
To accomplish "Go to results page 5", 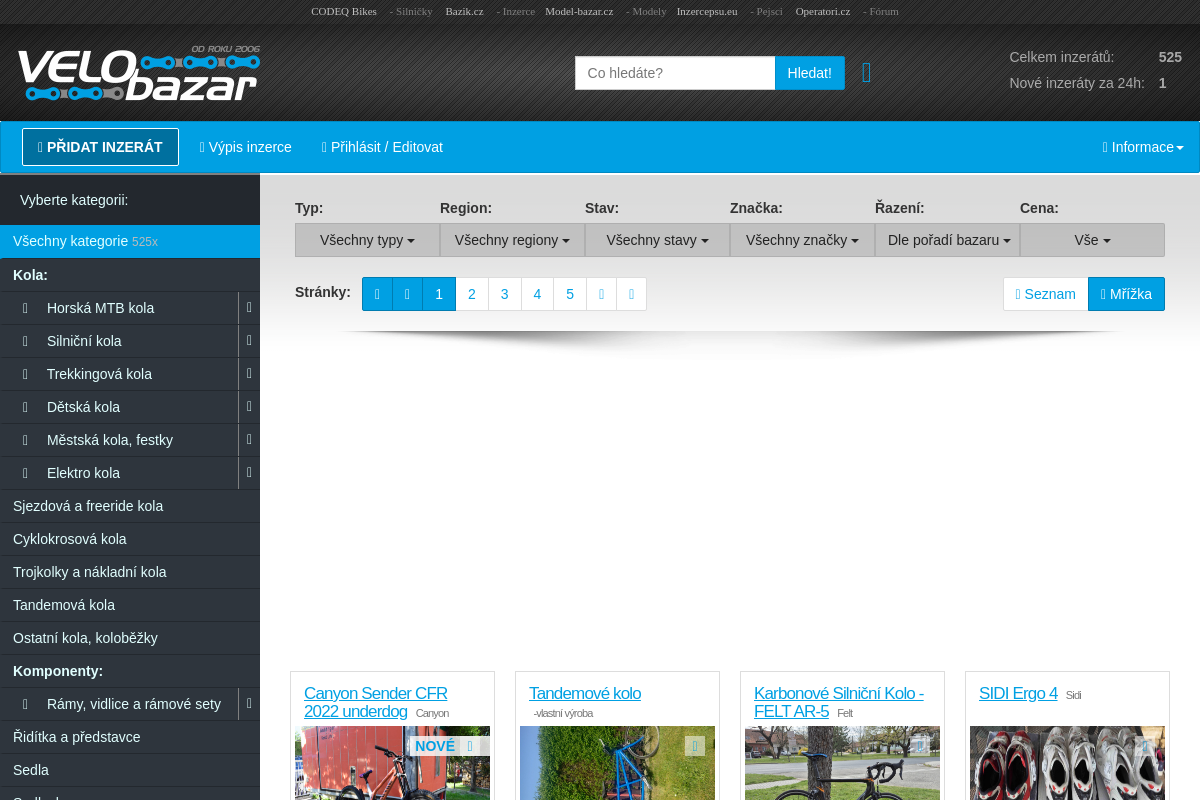I will [570, 294].
